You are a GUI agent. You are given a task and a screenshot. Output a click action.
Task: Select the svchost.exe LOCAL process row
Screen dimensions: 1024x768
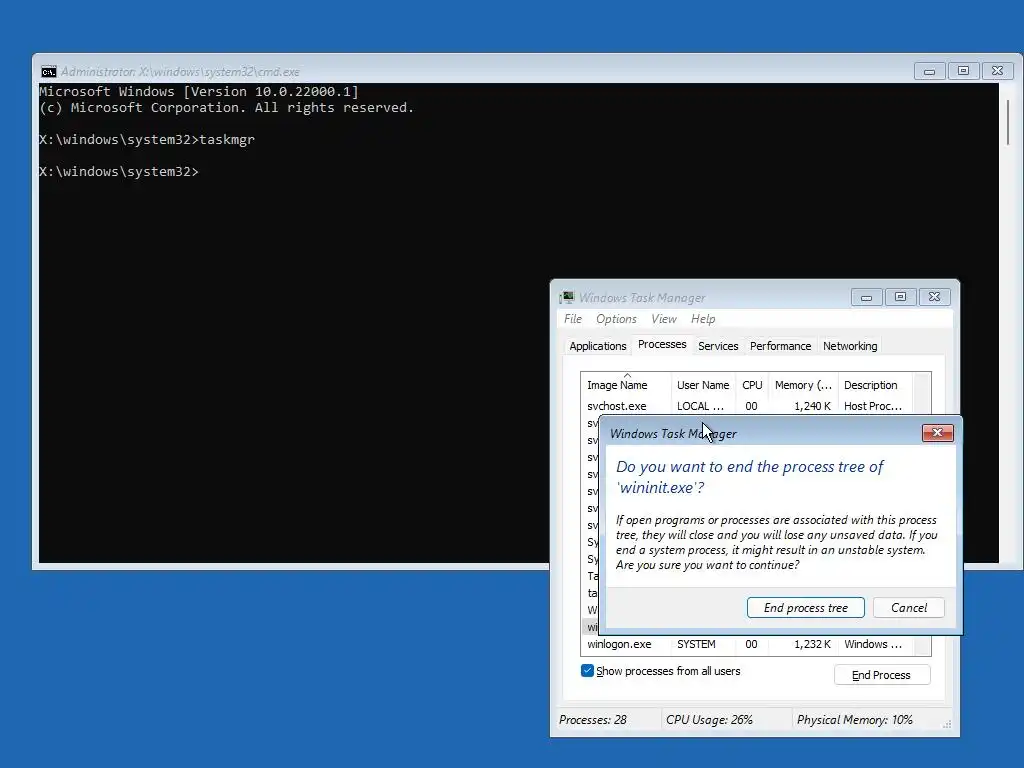click(x=747, y=406)
